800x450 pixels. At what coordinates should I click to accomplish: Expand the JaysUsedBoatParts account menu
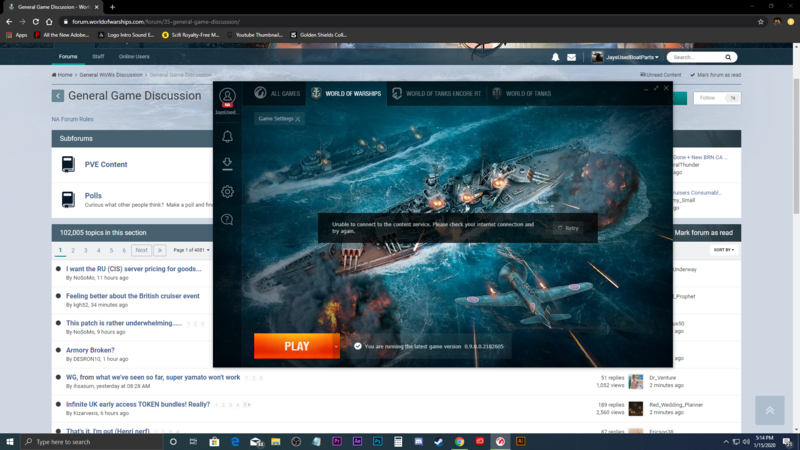[625, 57]
